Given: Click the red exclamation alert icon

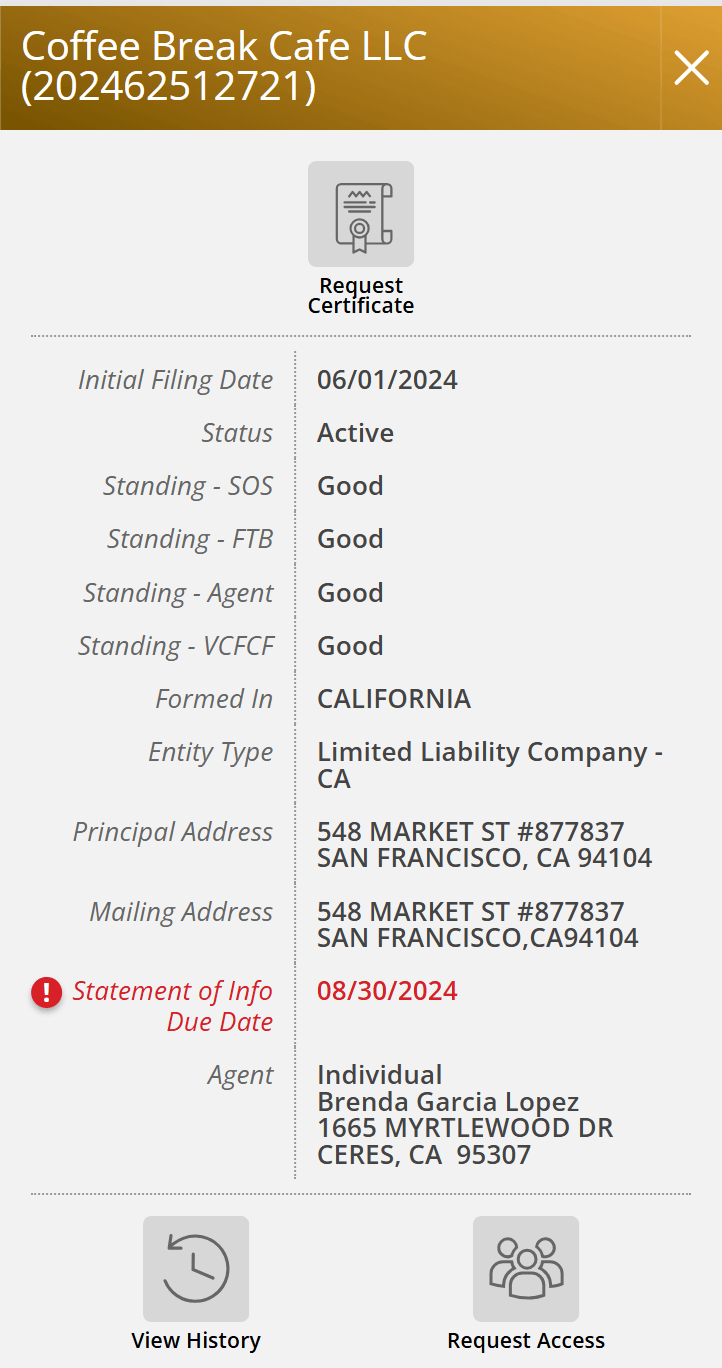Looking at the screenshot, I should click(46, 992).
